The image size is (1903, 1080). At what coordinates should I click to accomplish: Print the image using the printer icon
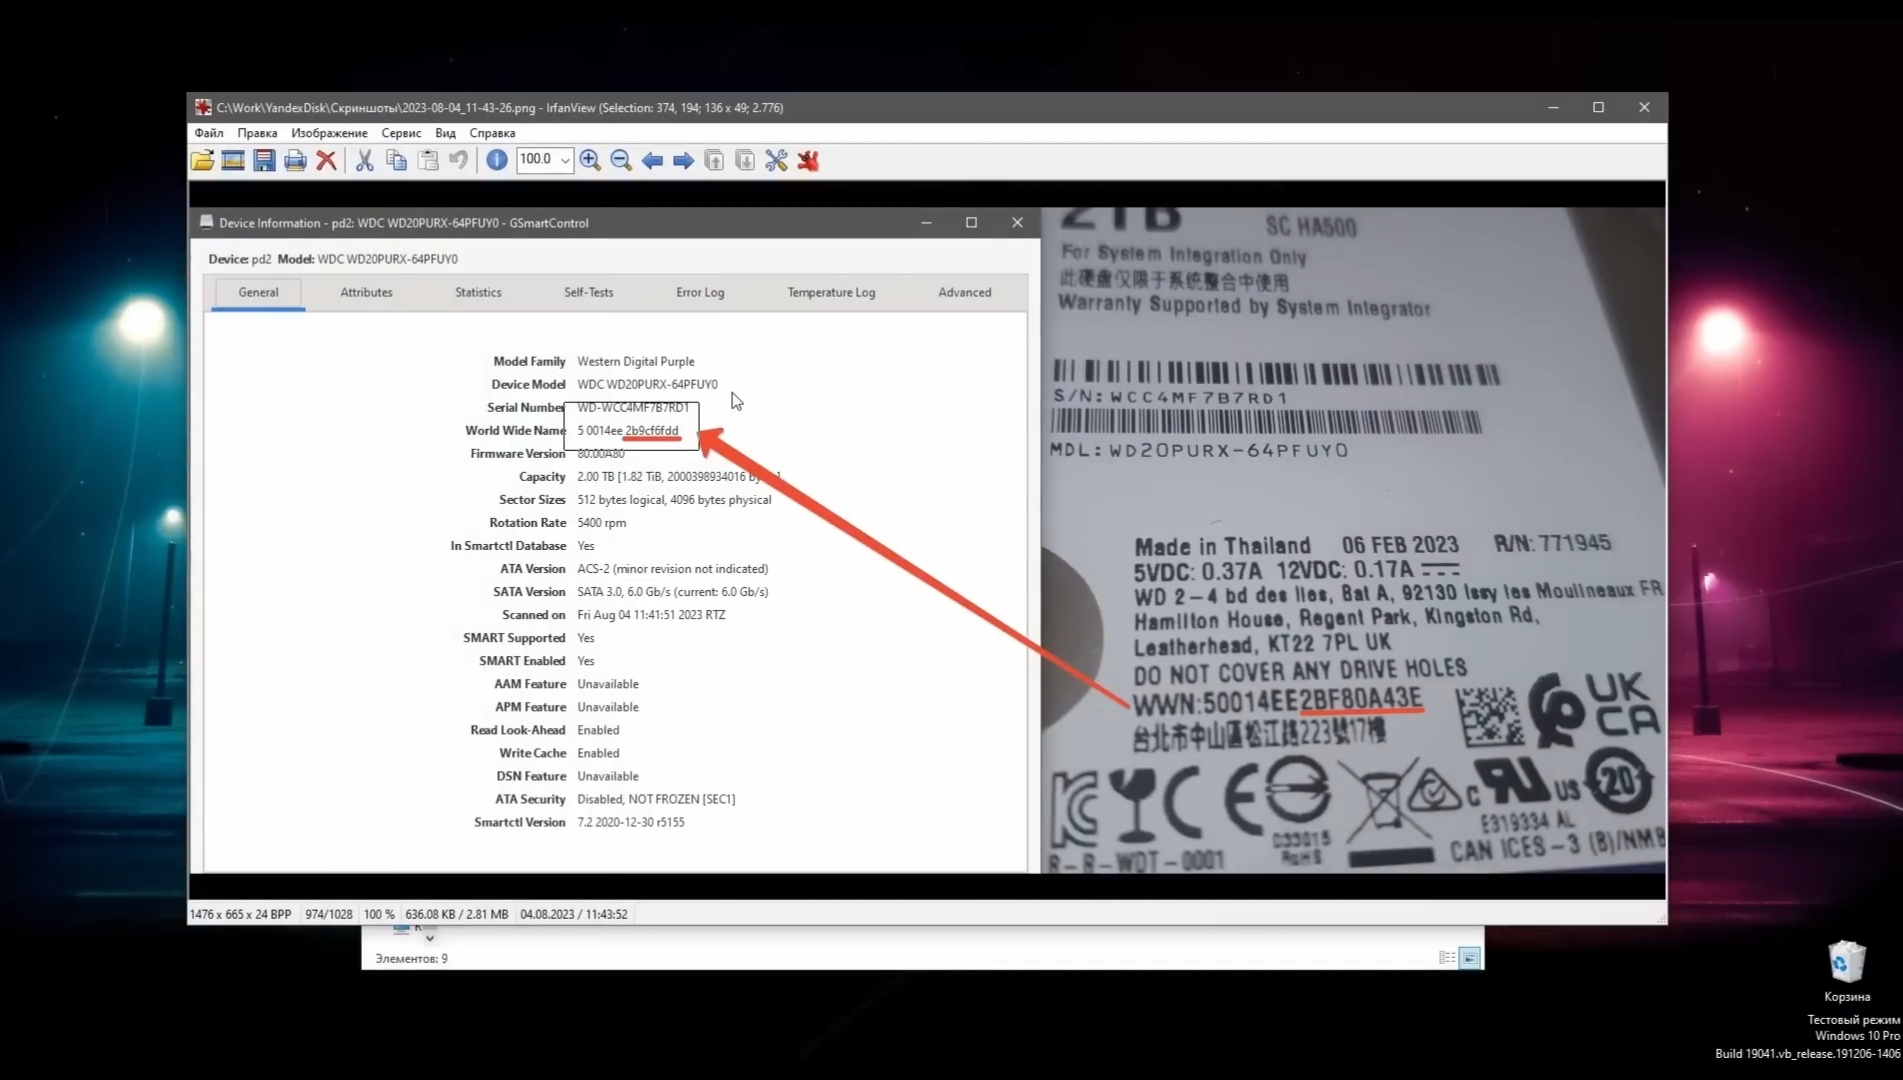[295, 160]
